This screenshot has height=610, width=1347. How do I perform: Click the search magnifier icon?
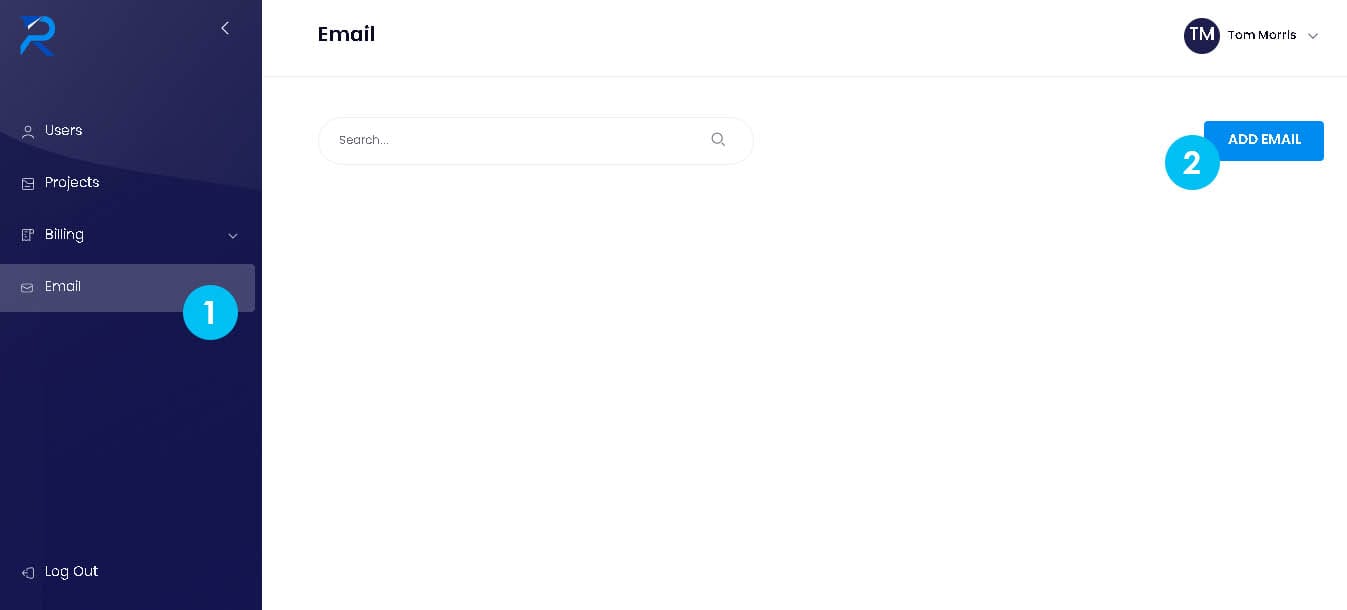(x=718, y=140)
